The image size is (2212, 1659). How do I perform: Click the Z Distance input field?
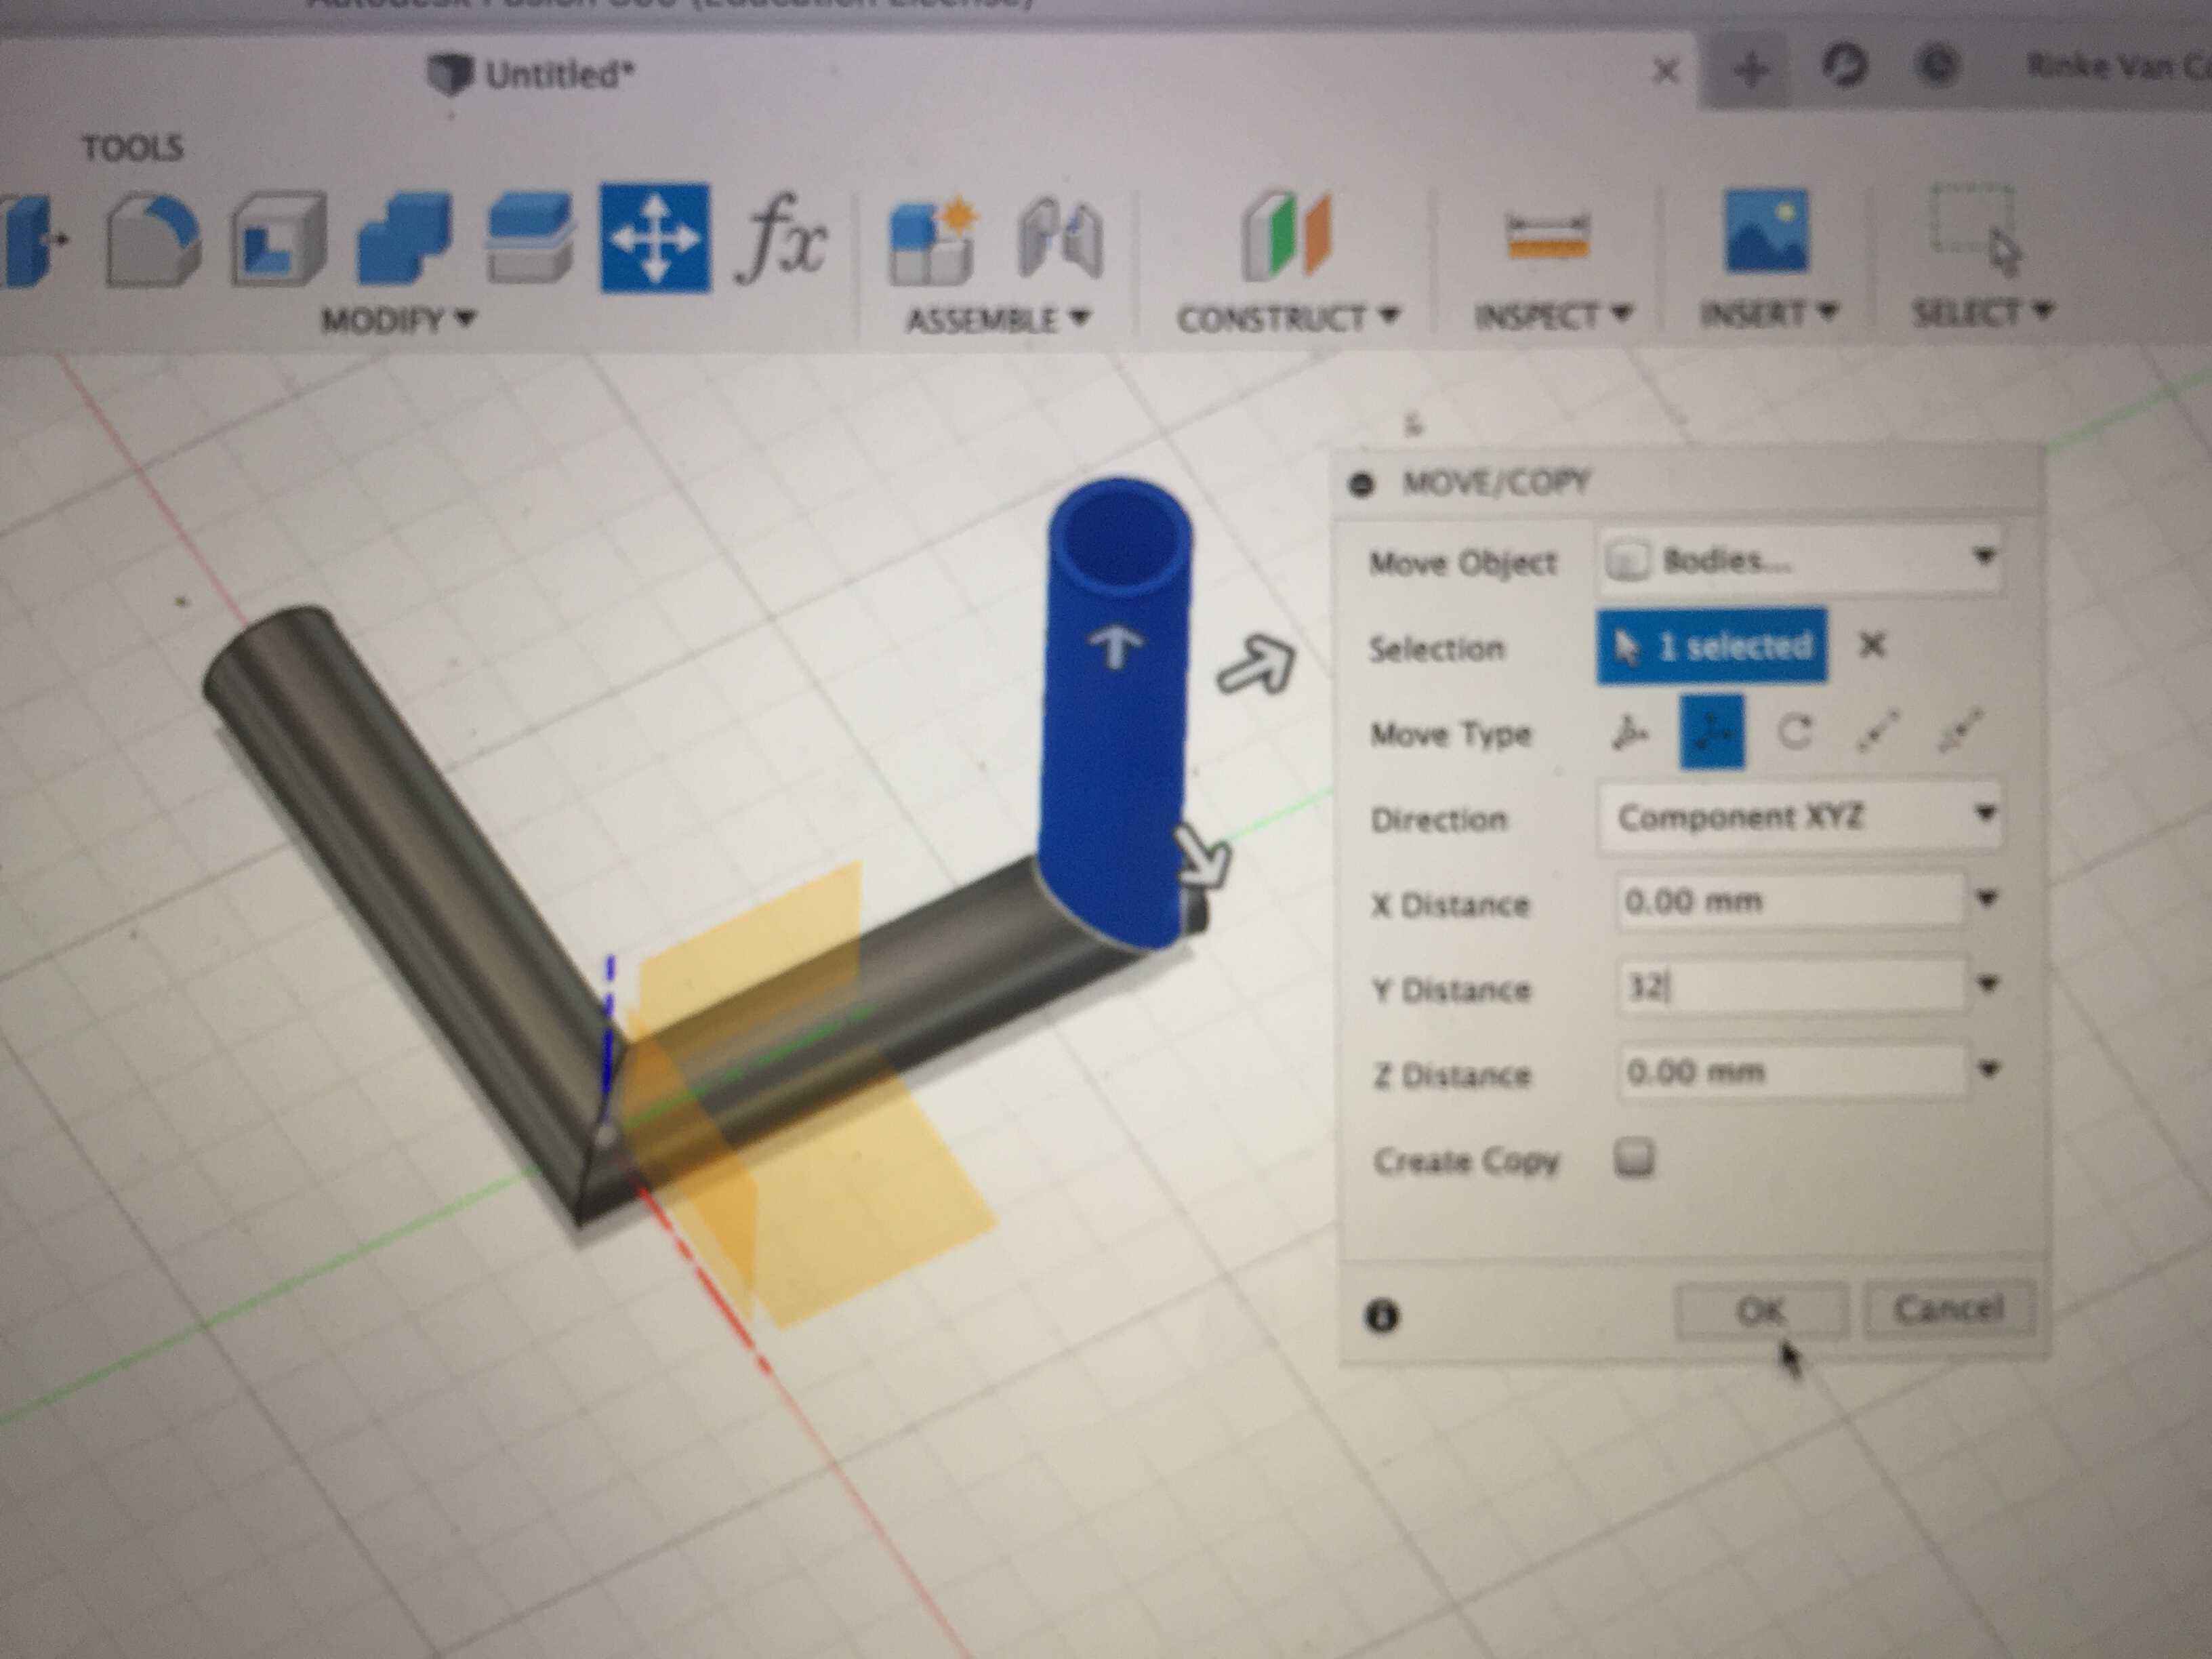coord(1790,1072)
